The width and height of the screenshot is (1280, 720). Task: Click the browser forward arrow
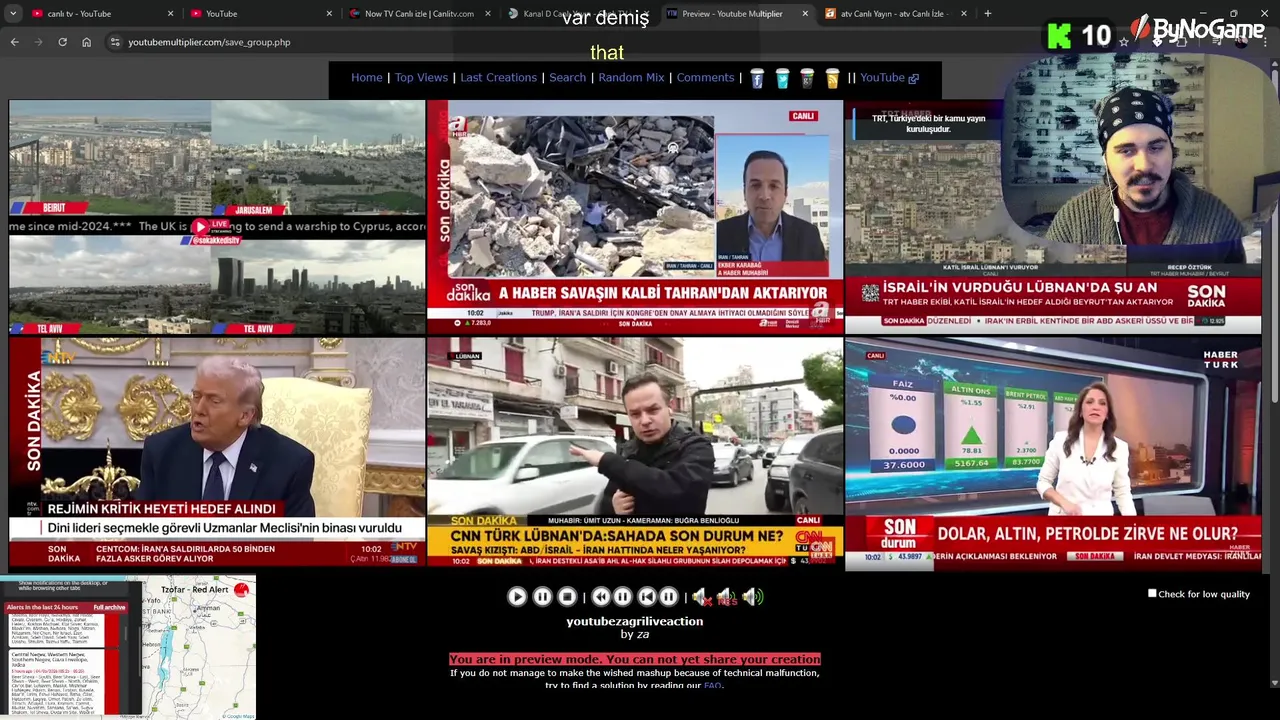(38, 42)
